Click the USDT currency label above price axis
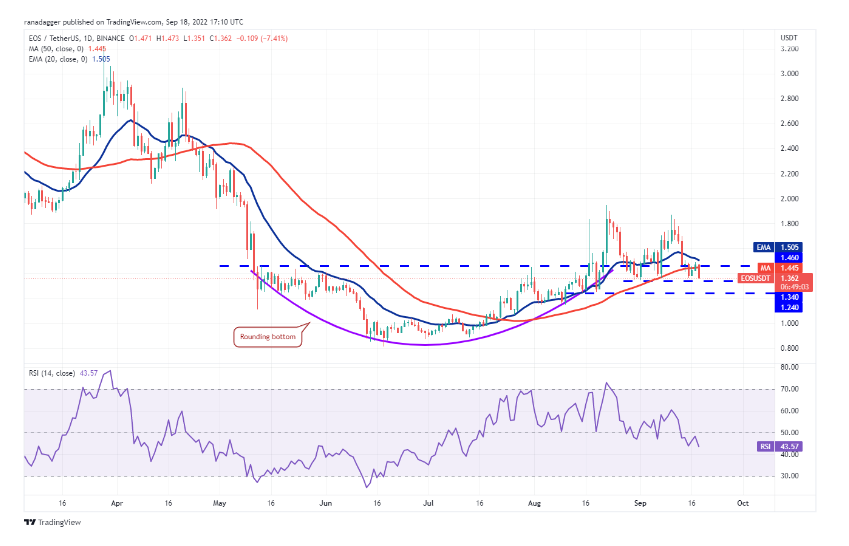The width and height of the screenshot is (849, 546). (x=789, y=38)
